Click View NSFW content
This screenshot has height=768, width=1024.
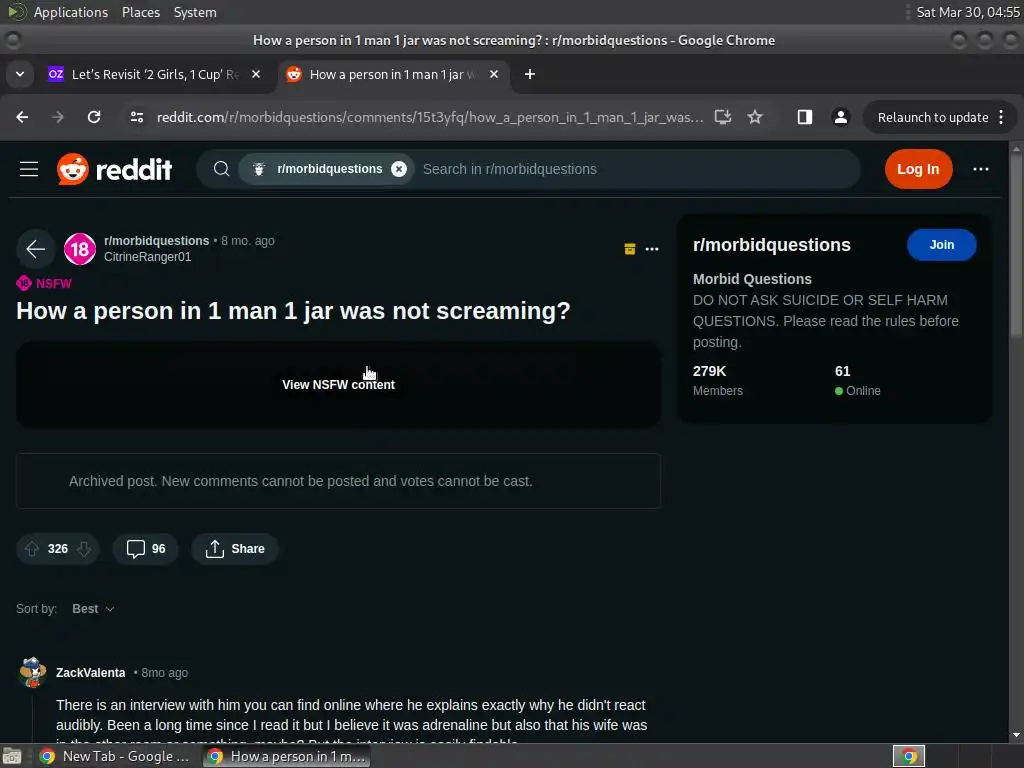point(338,385)
